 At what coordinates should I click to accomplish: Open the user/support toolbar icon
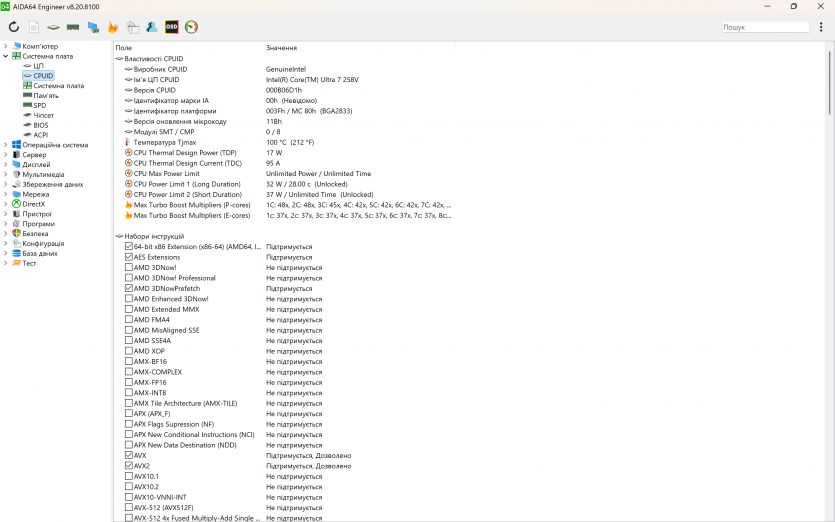click(152, 27)
